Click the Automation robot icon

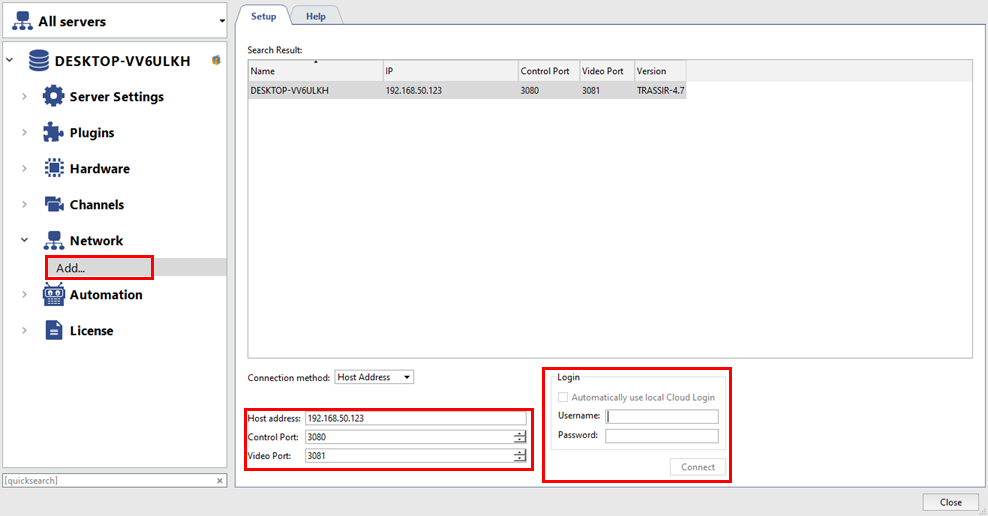pyautogui.click(x=53, y=295)
